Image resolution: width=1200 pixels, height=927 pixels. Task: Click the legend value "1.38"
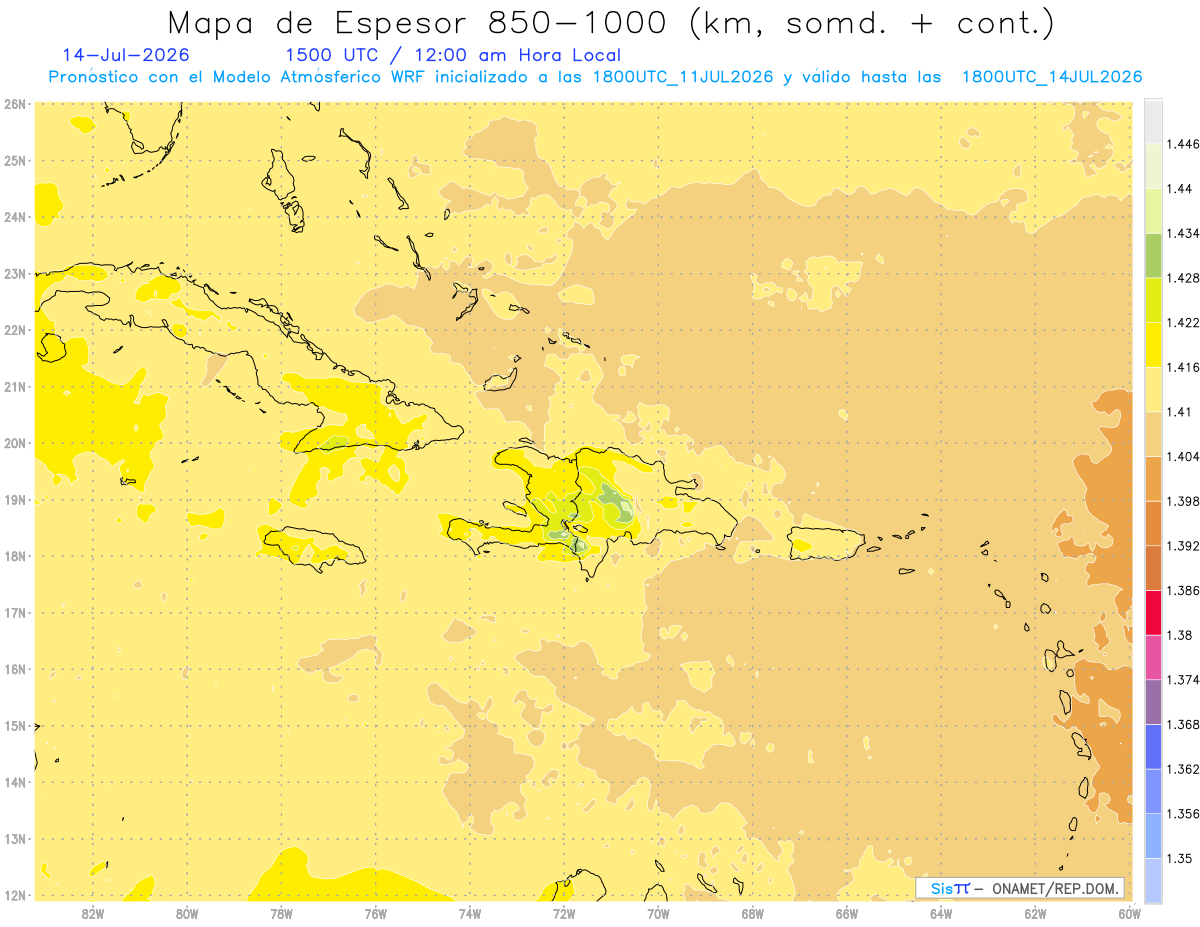(x=1177, y=635)
